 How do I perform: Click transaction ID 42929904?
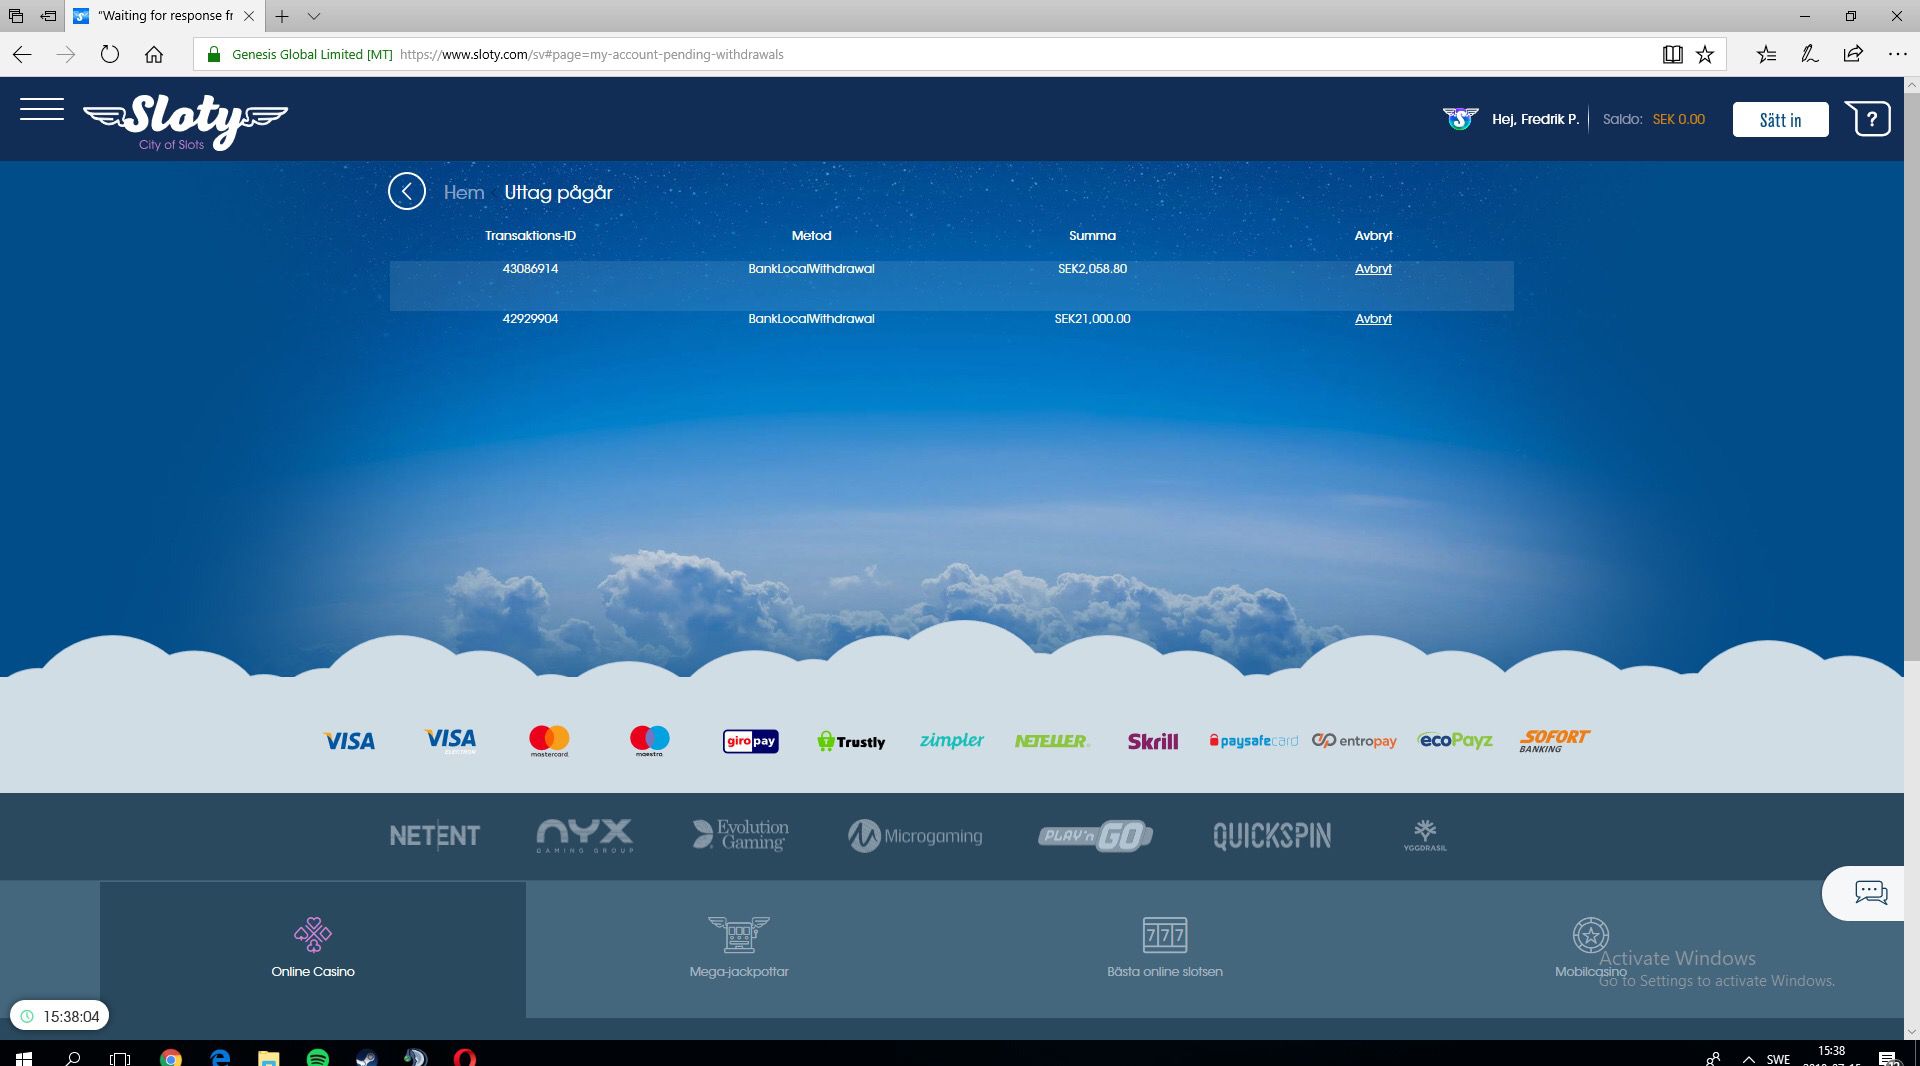(530, 318)
